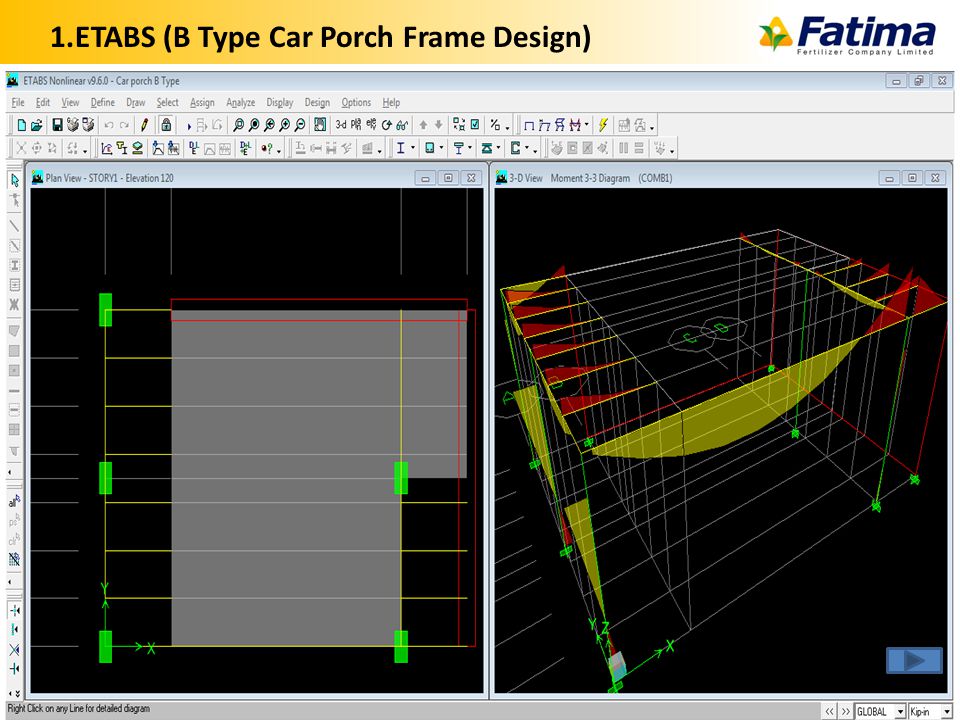Click the Show Deformed Shape icon
This screenshot has height=720, width=960.
(544, 126)
